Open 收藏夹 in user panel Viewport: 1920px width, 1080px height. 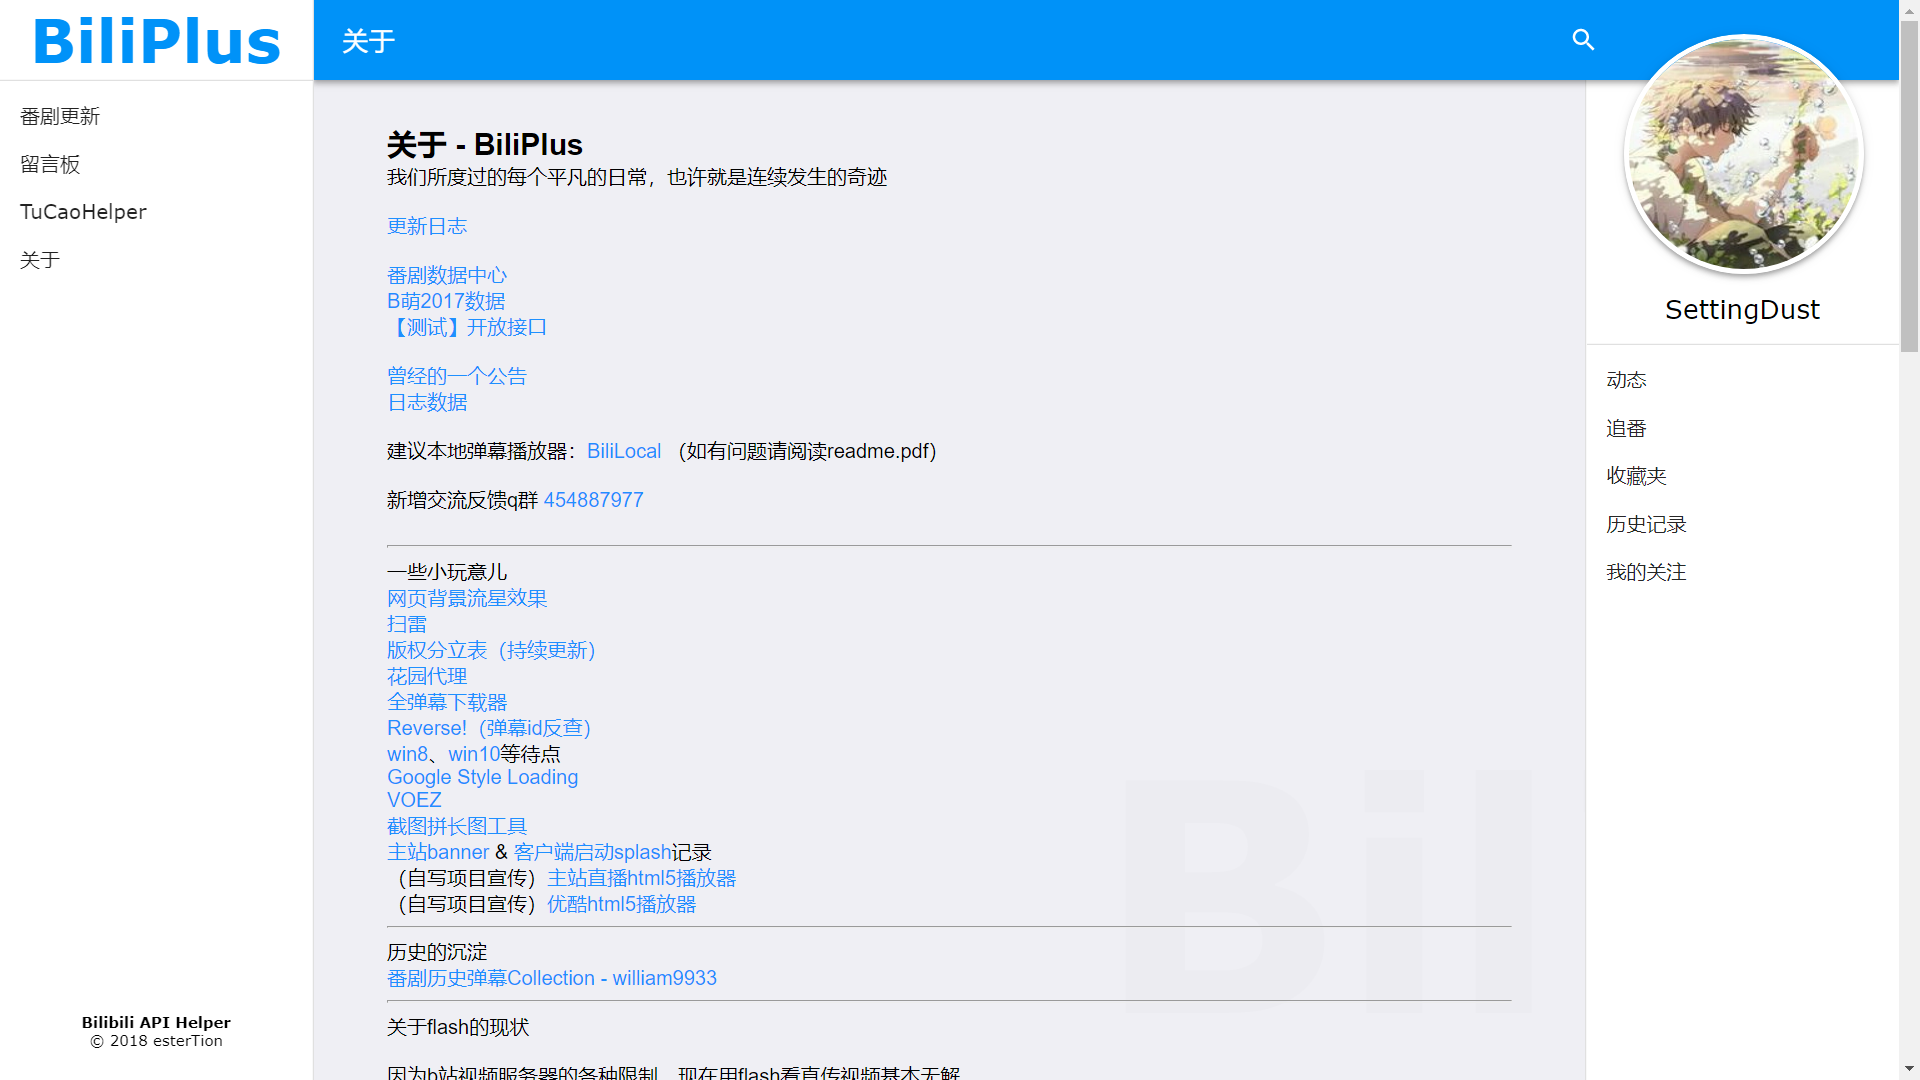(1636, 477)
